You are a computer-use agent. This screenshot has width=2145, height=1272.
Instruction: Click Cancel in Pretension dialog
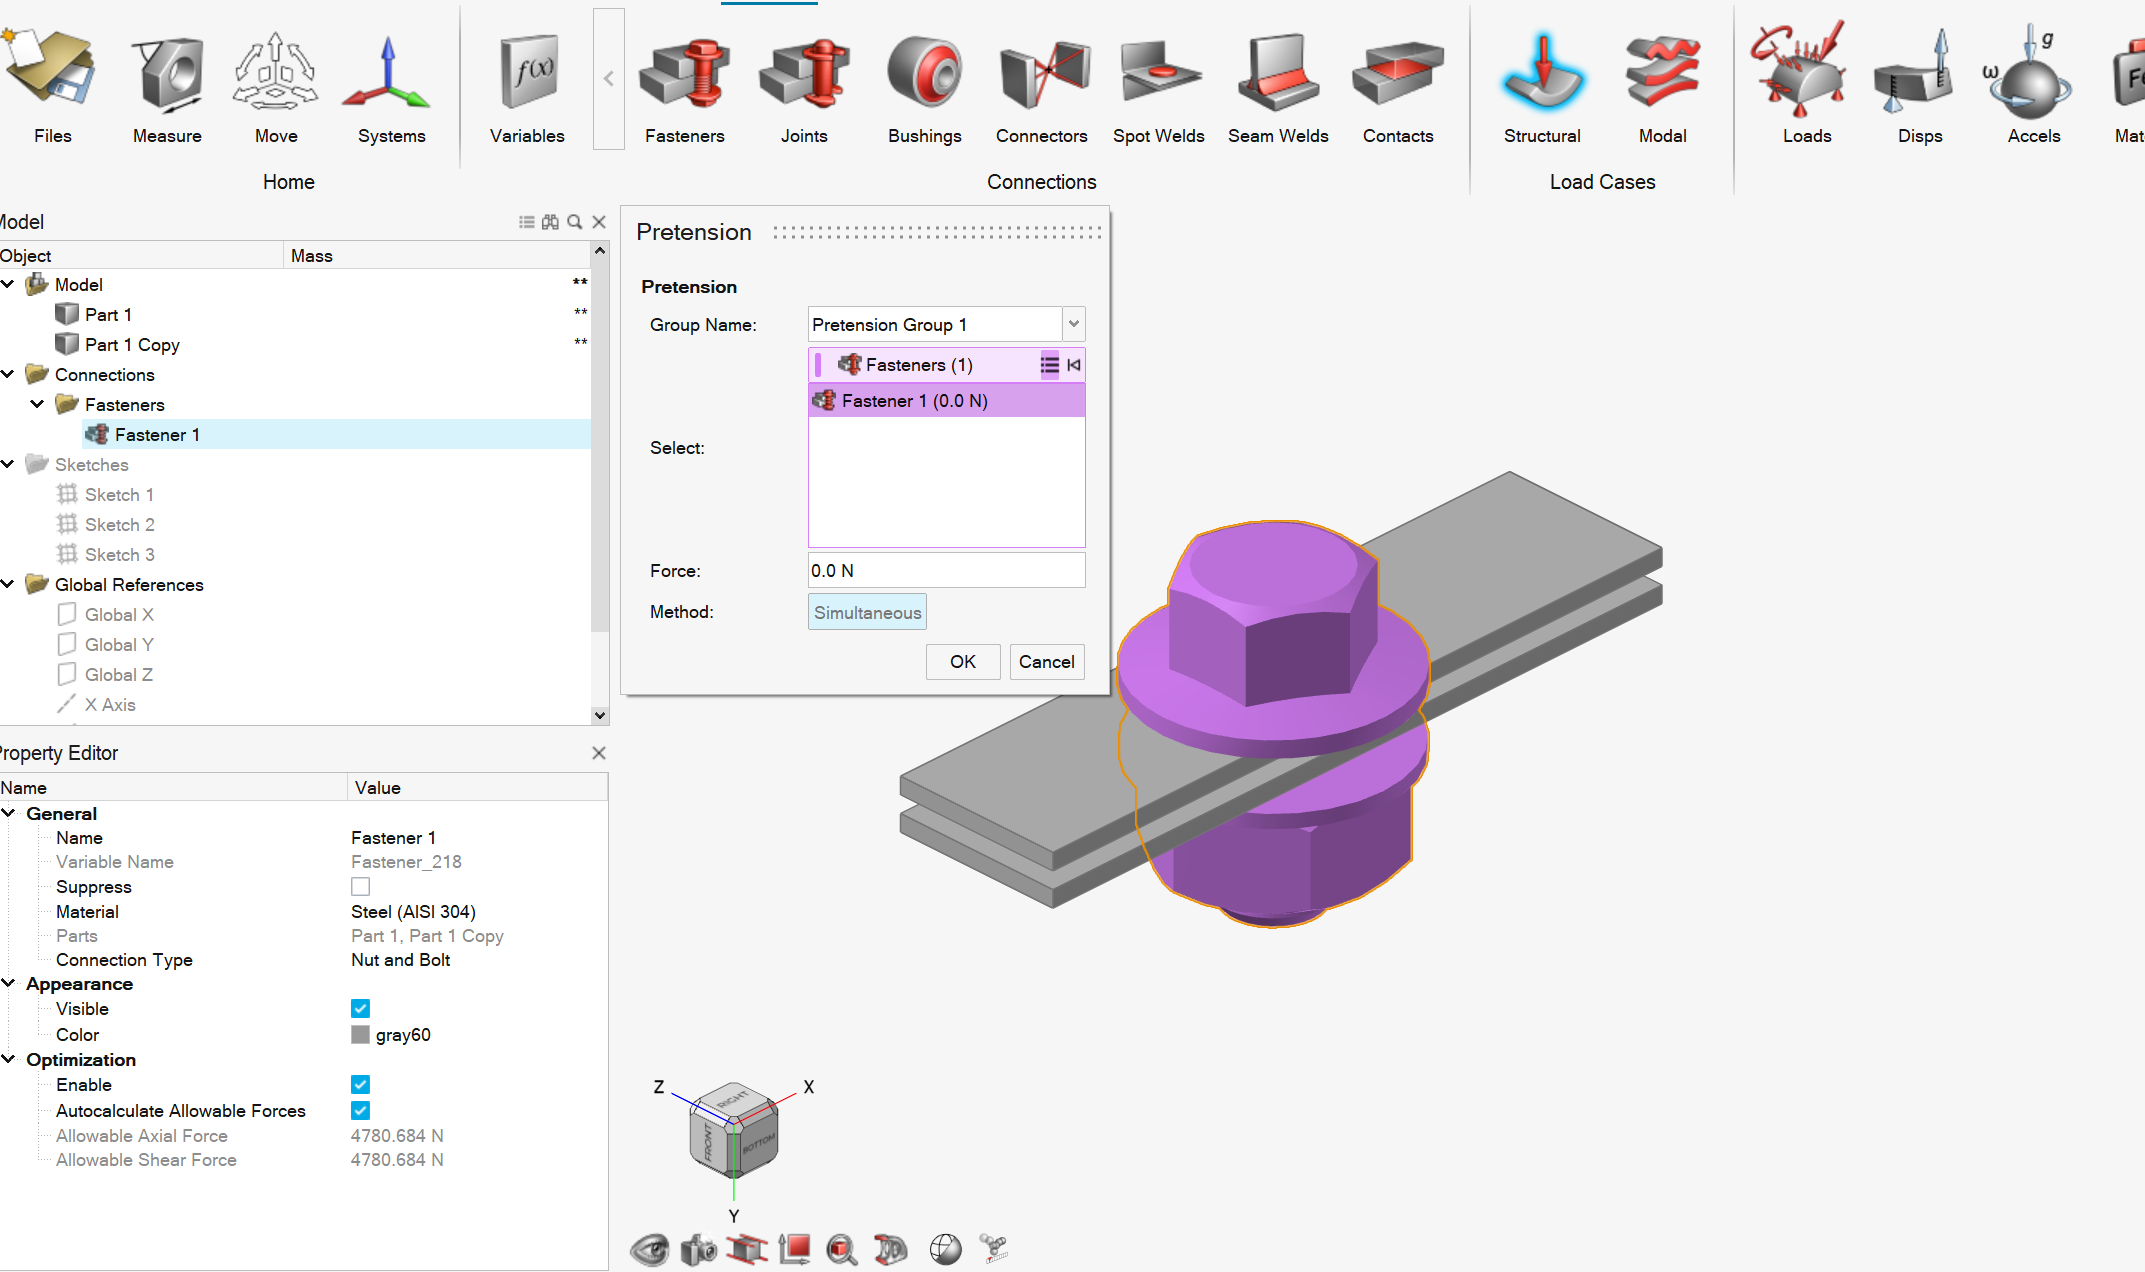pyautogui.click(x=1047, y=662)
